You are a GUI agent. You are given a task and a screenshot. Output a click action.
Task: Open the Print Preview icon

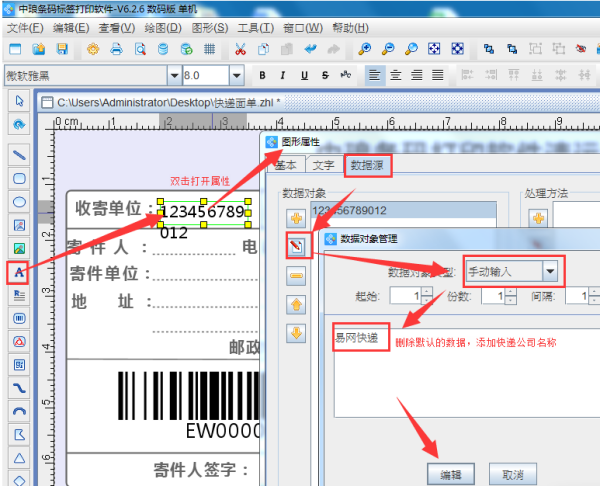coord(140,49)
